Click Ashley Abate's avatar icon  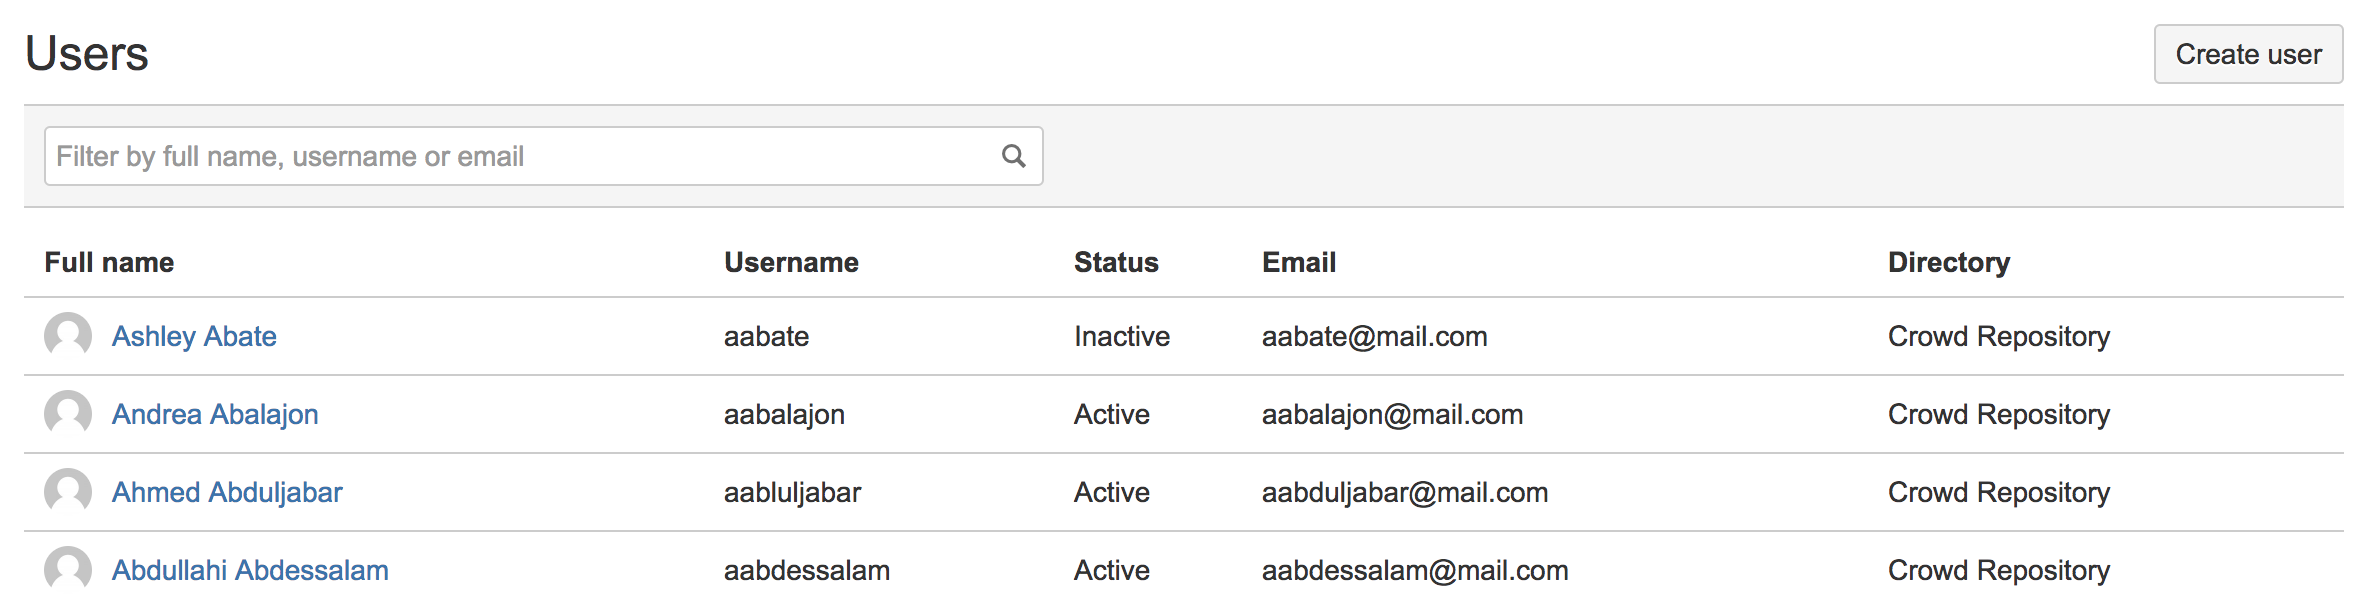point(68,336)
